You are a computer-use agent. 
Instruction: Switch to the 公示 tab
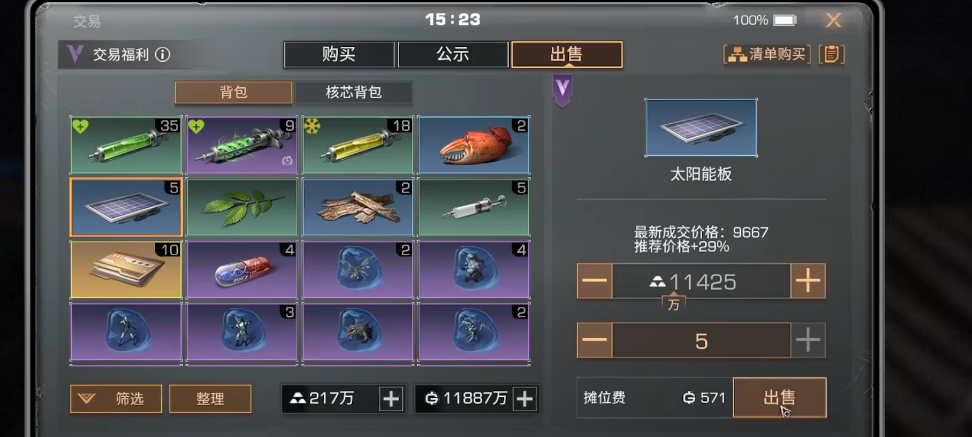(453, 55)
